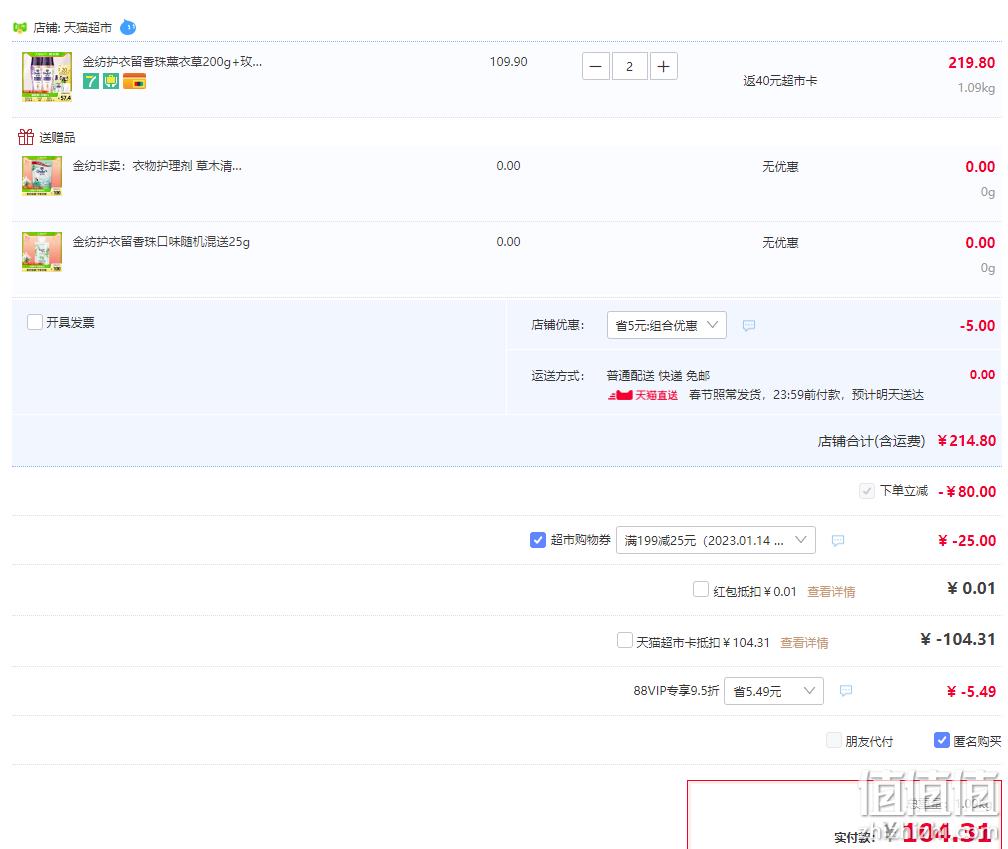Click the quantity input field showing 2
Image resolution: width=1008 pixels, height=849 pixels.
(629, 66)
